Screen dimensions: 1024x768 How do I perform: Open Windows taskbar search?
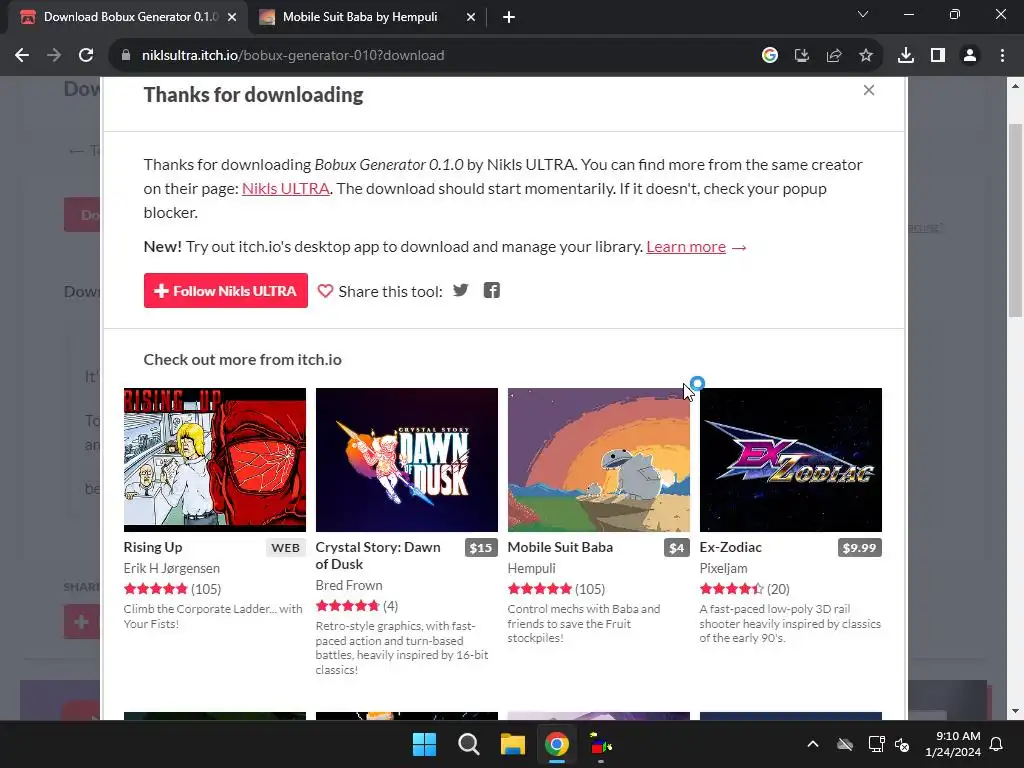(468, 744)
